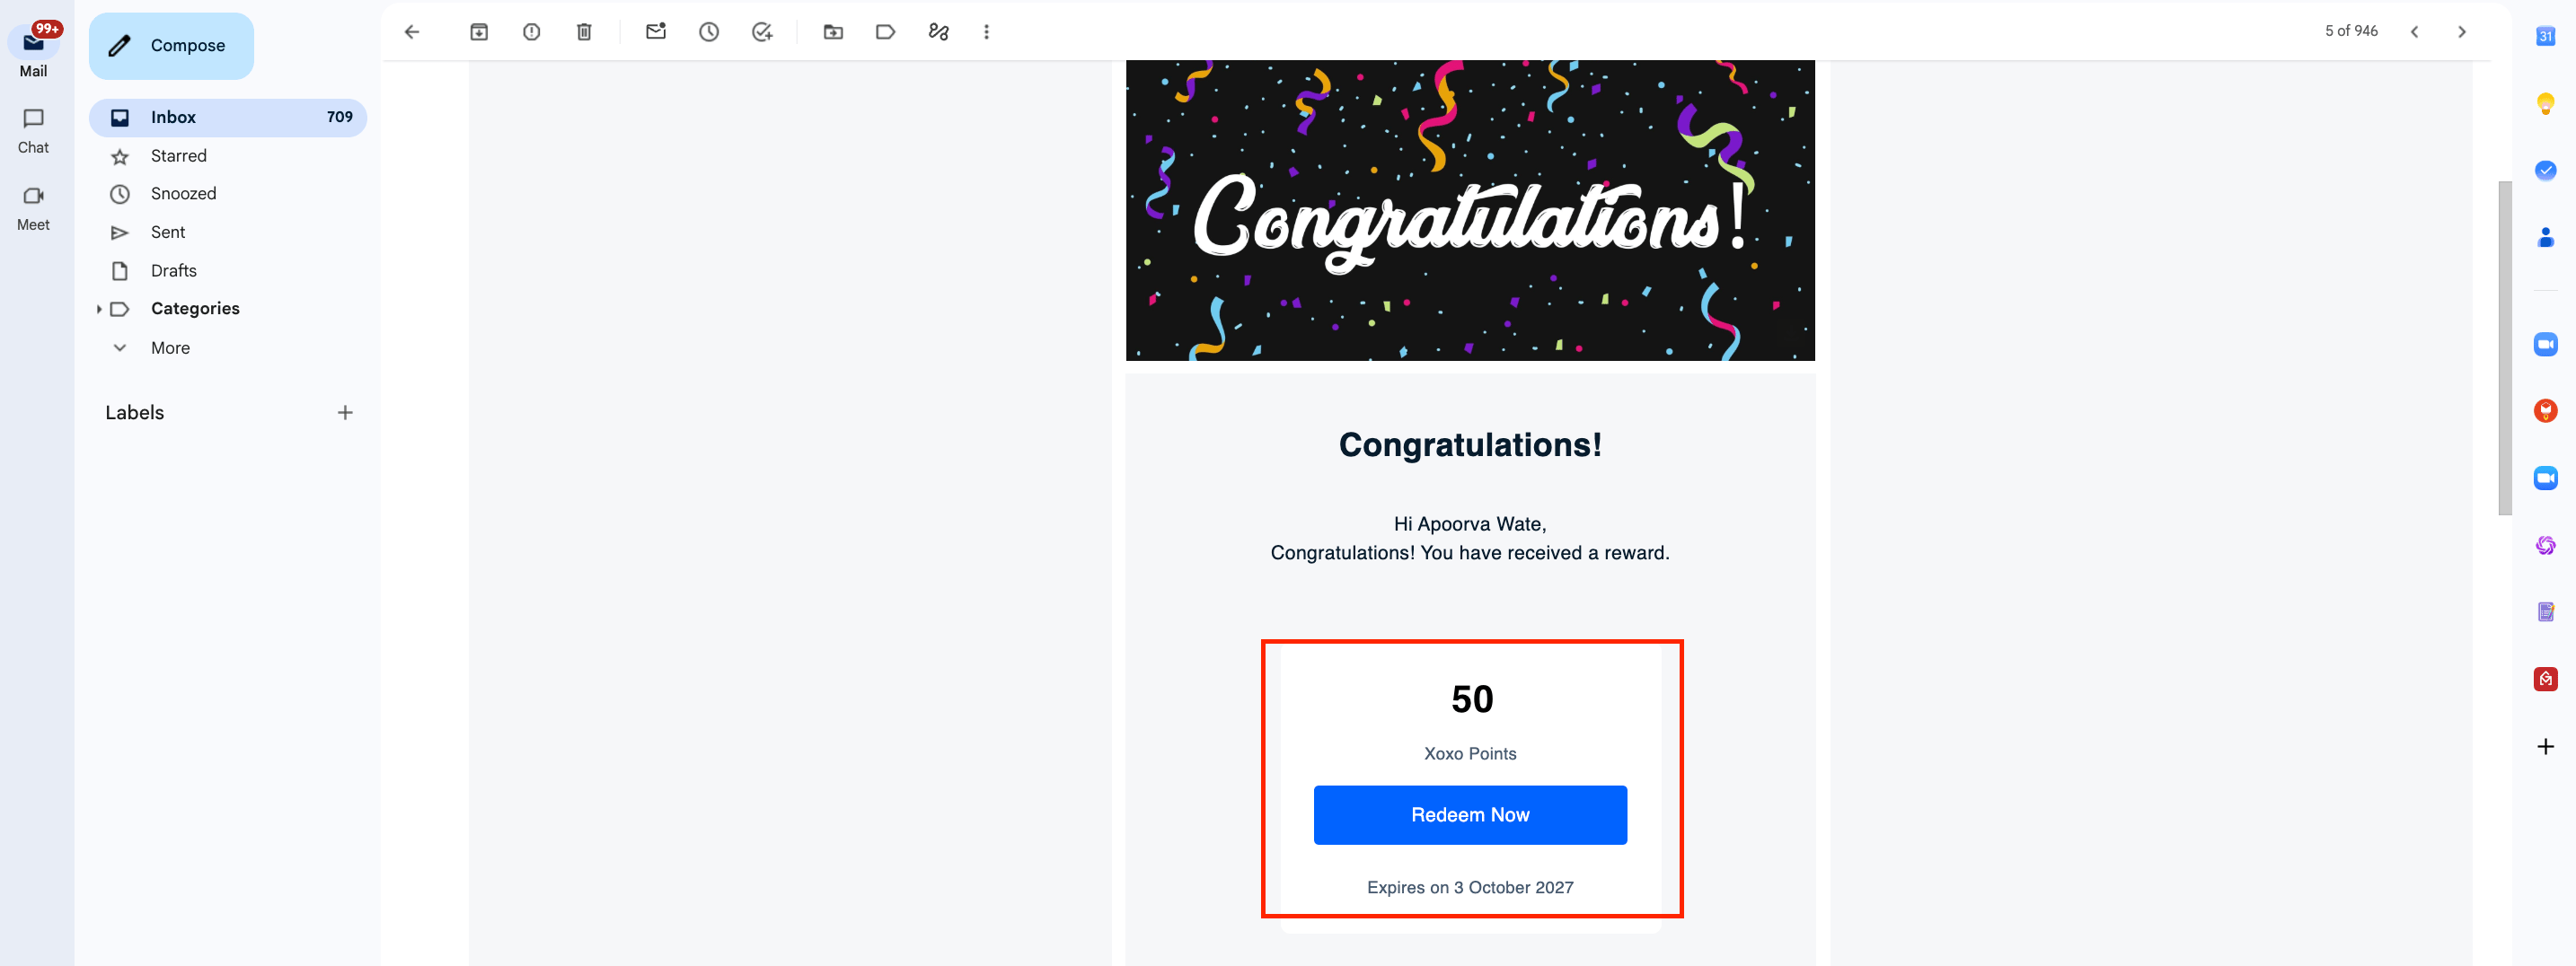Open Google Calendar side panel icon

2545,37
